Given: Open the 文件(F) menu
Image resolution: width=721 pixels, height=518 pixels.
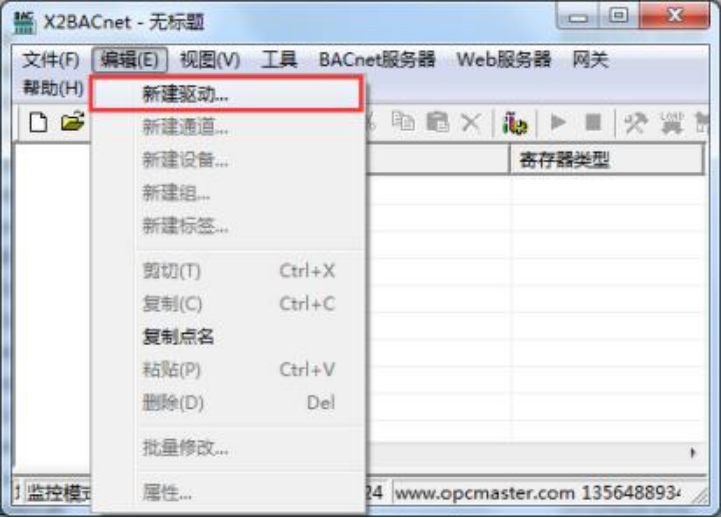Looking at the screenshot, I should [x=51, y=60].
